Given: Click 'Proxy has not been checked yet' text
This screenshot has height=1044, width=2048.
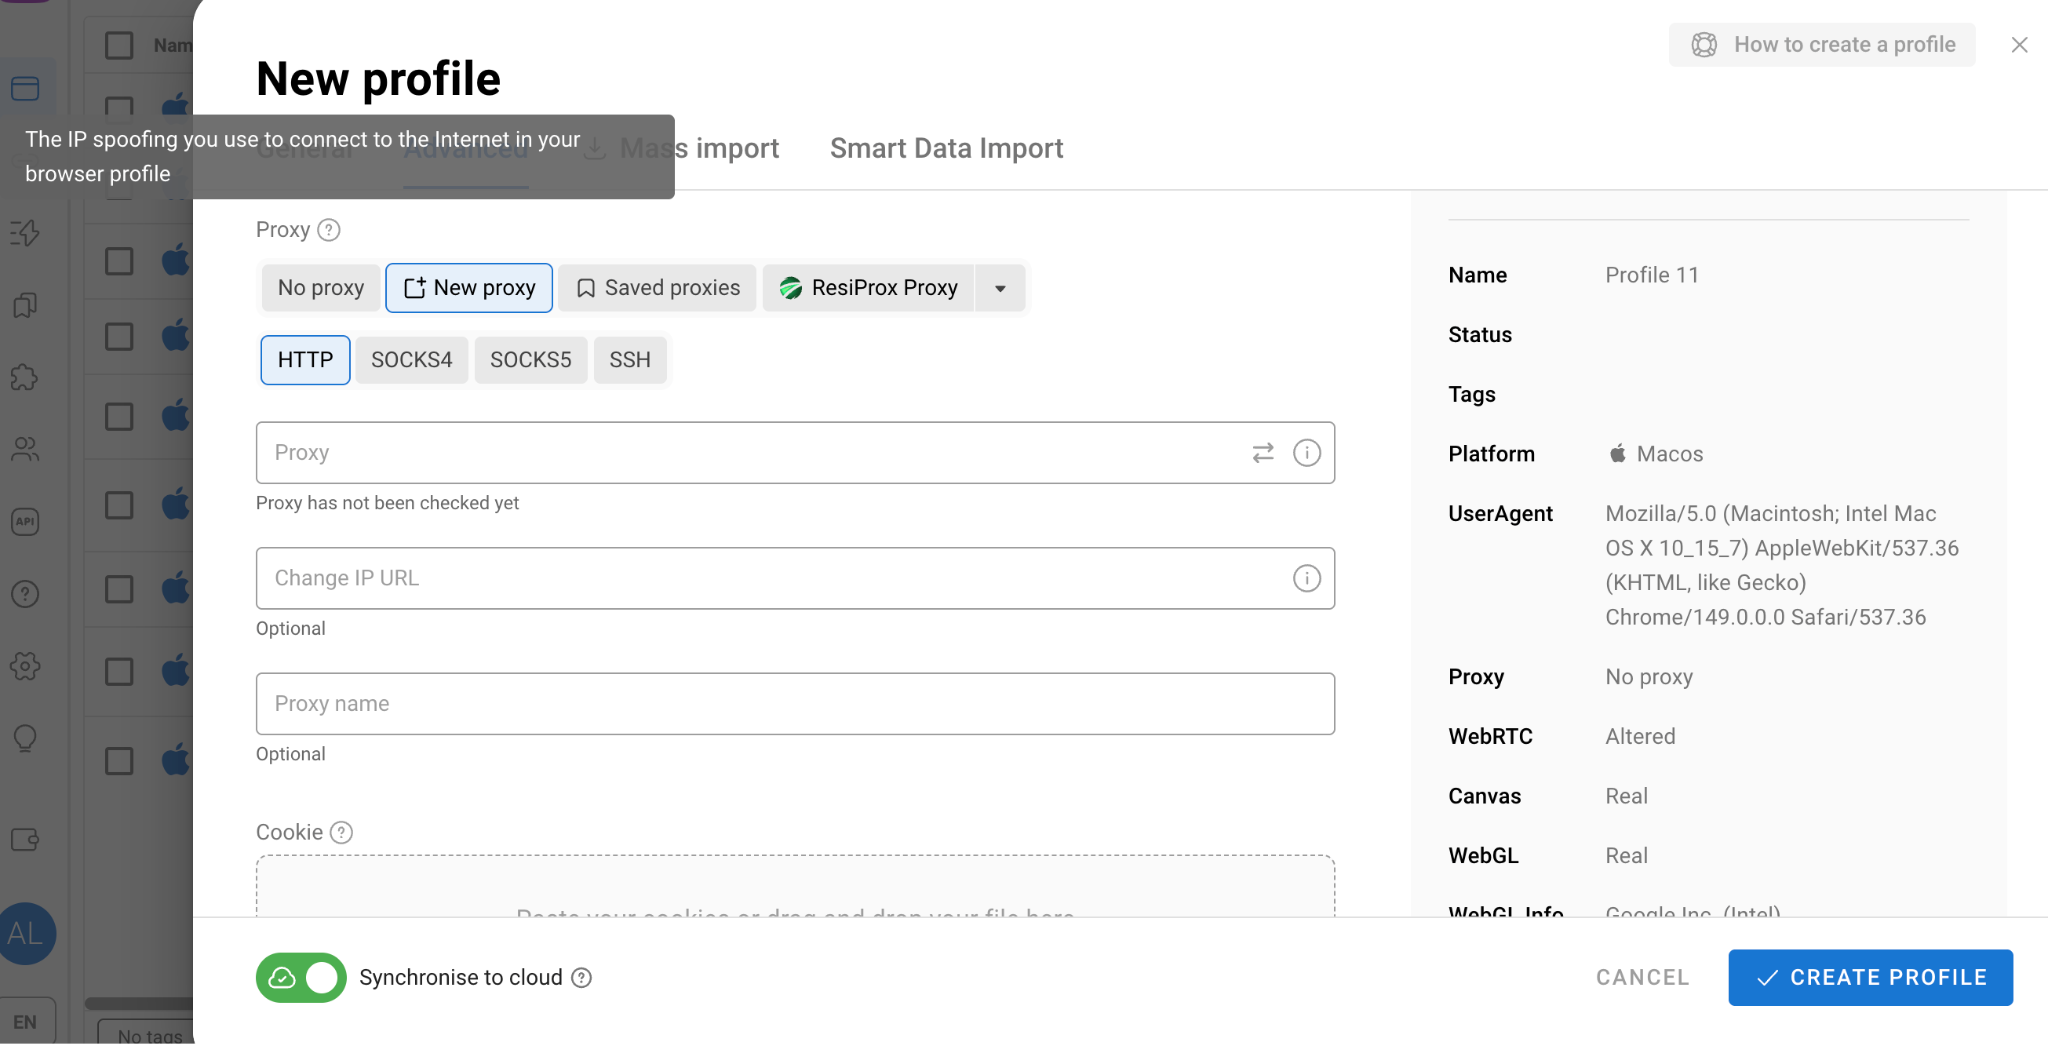Looking at the screenshot, I should coord(387,503).
